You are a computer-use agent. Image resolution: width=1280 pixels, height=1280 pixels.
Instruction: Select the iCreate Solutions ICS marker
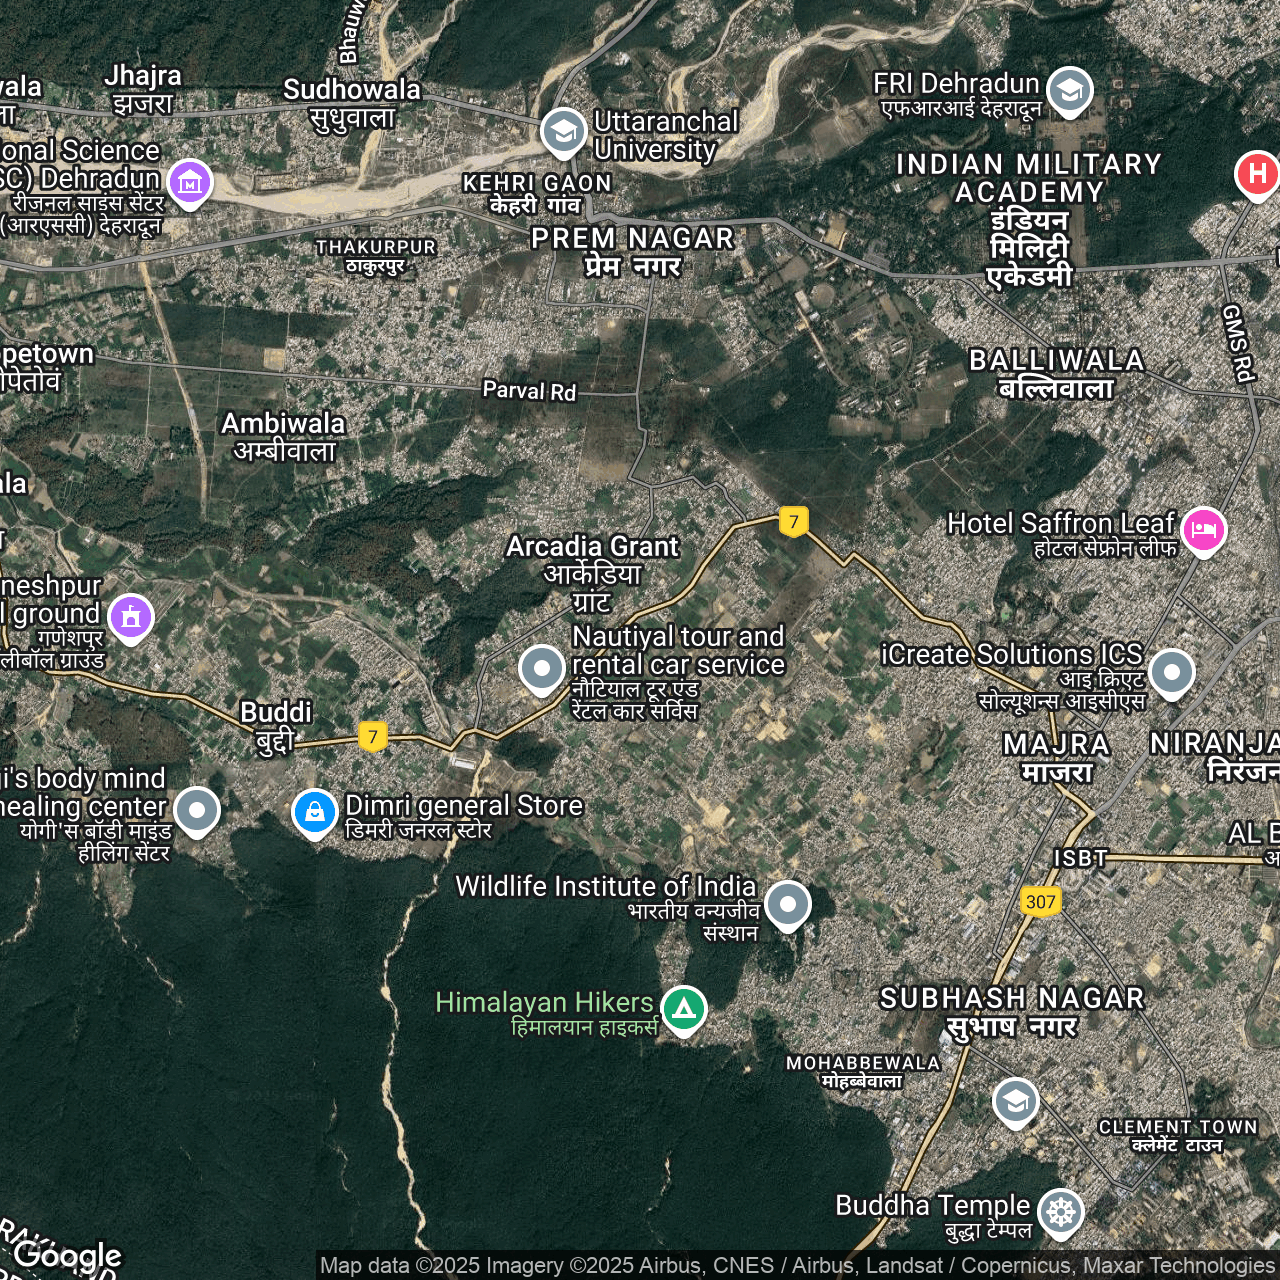[1171, 672]
